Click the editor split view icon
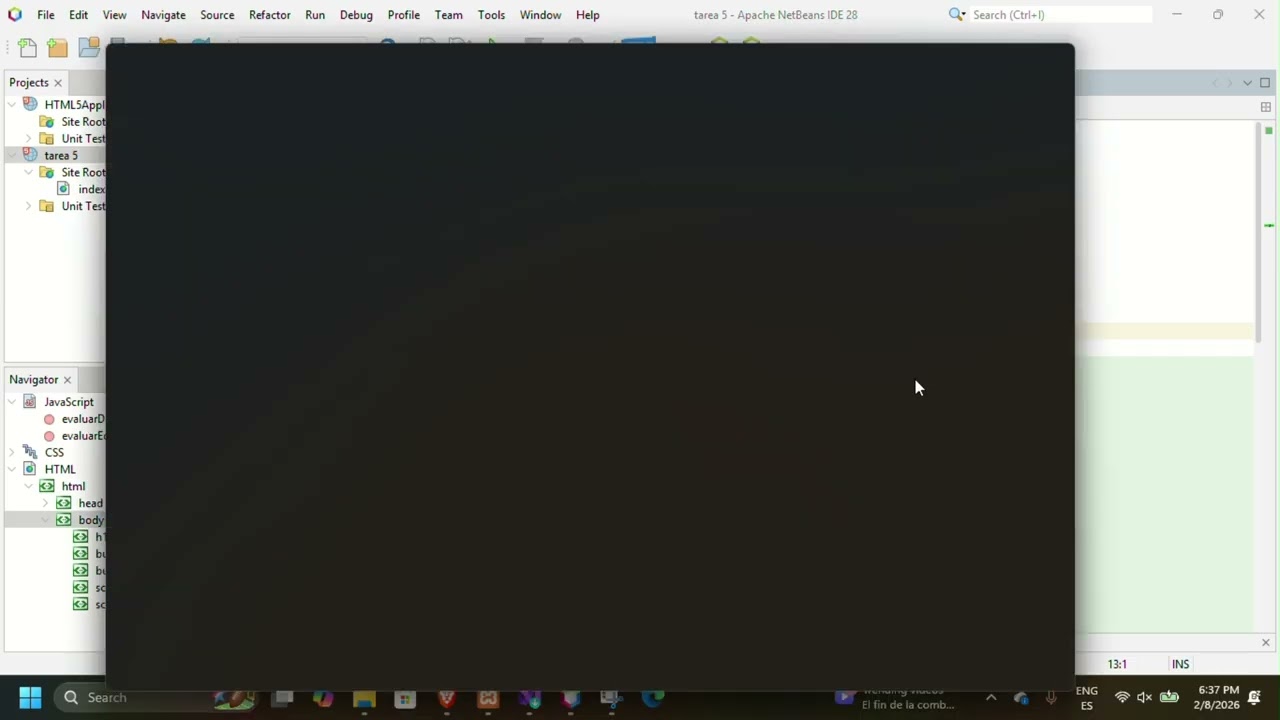The width and height of the screenshot is (1280, 720). (1266, 107)
